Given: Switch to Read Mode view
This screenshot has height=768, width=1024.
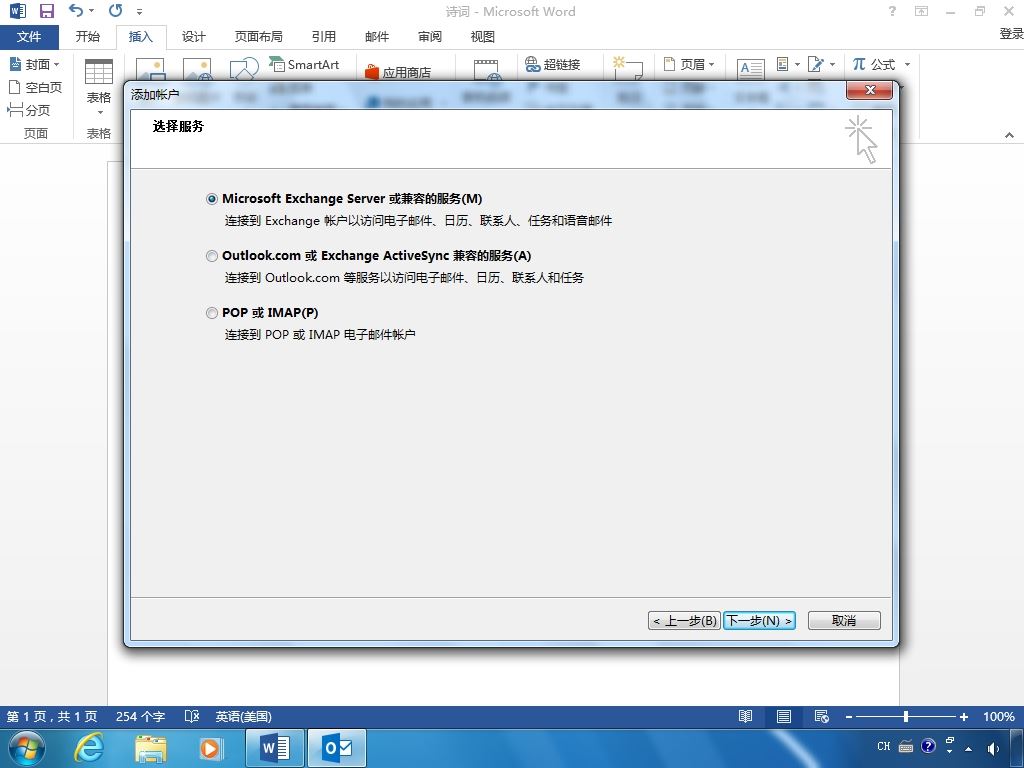Looking at the screenshot, I should (x=745, y=716).
